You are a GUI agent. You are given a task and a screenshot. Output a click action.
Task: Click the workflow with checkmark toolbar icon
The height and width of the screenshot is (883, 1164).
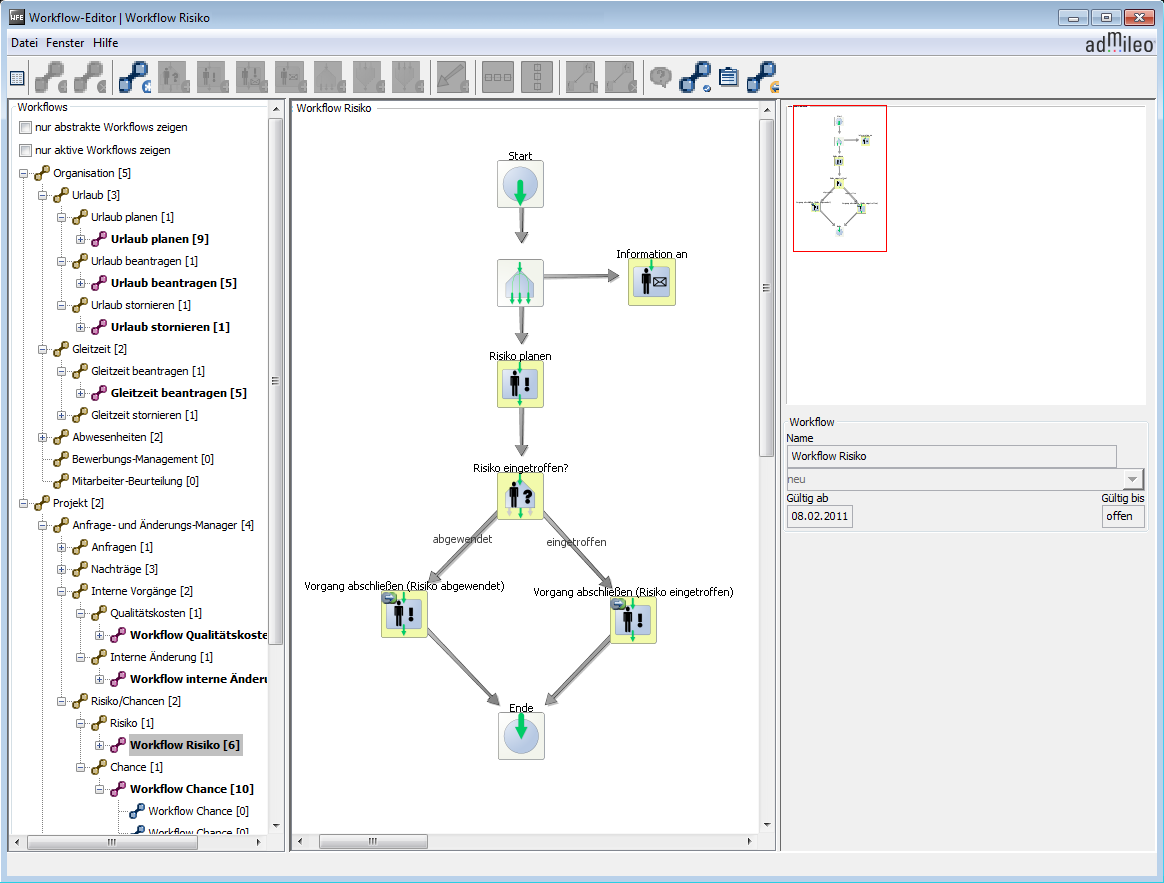point(696,77)
